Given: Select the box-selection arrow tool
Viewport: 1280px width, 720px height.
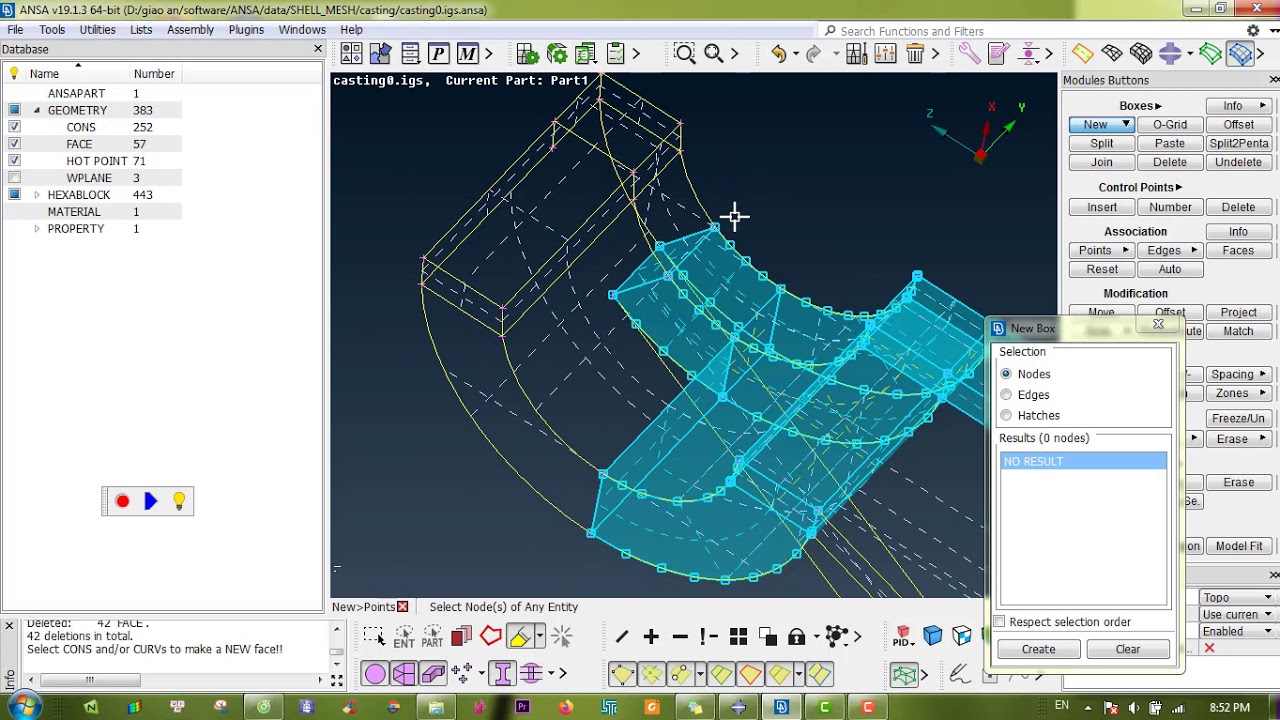Looking at the screenshot, I should pos(374,636).
